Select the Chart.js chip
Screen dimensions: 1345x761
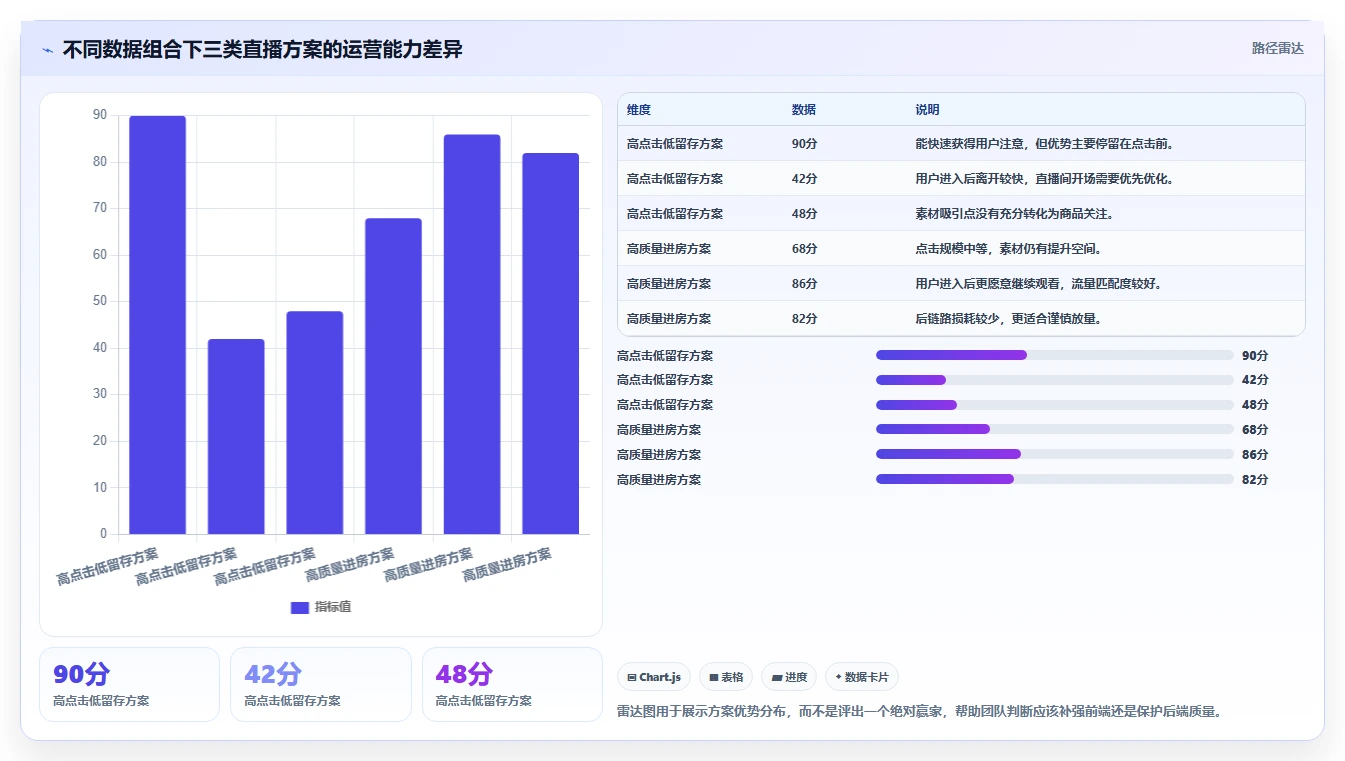pyautogui.click(x=654, y=677)
